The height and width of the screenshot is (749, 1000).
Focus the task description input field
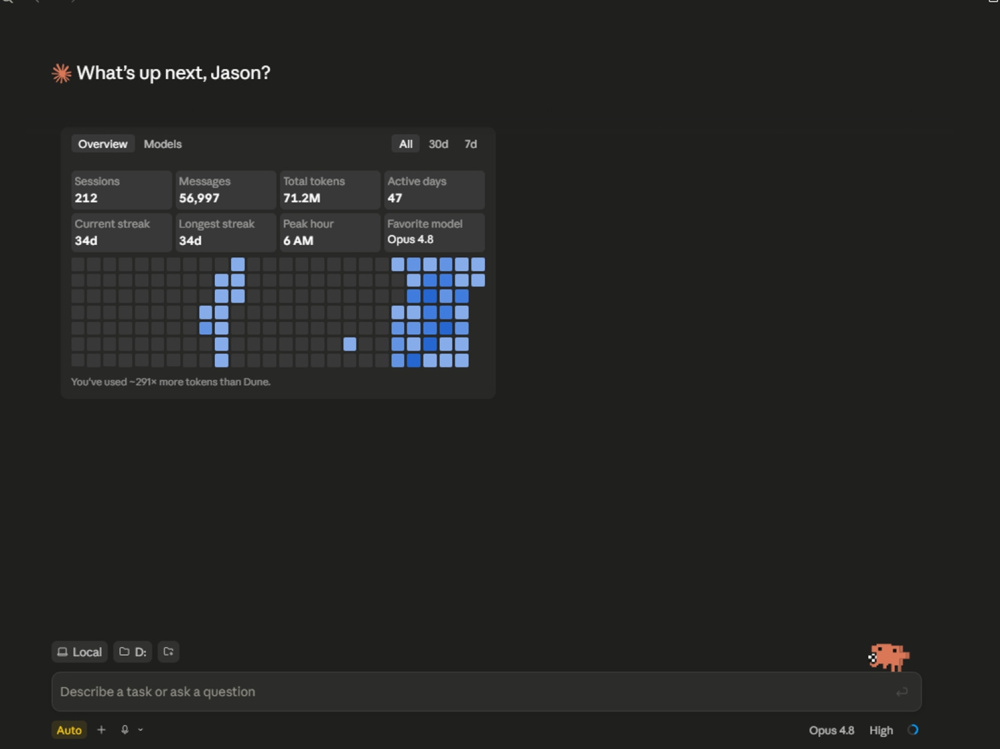(486, 692)
